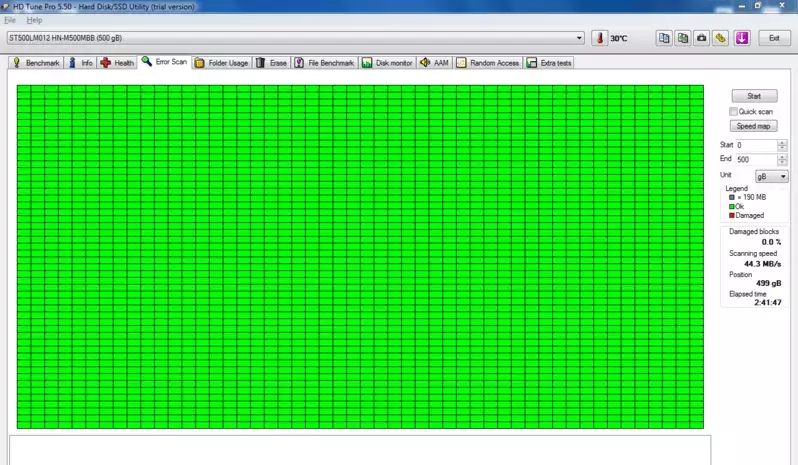Click the purple download arrow icon
The width and height of the screenshot is (798, 465).
(x=742, y=38)
